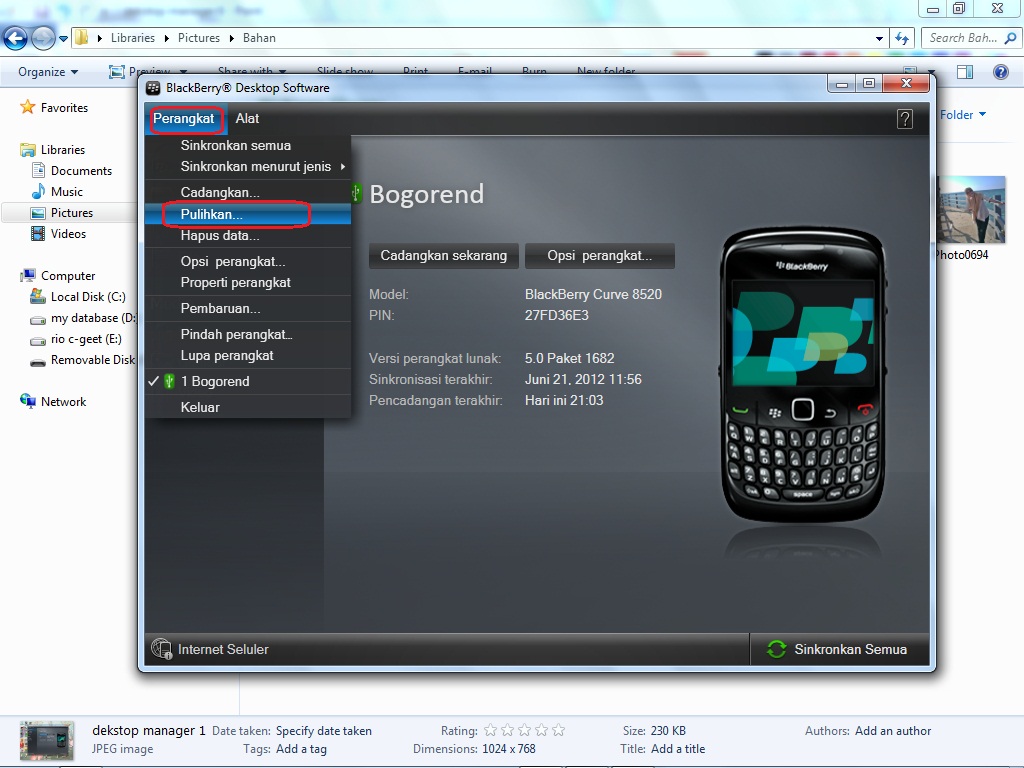Open the Alat menu
The height and width of the screenshot is (768, 1024).
point(247,118)
